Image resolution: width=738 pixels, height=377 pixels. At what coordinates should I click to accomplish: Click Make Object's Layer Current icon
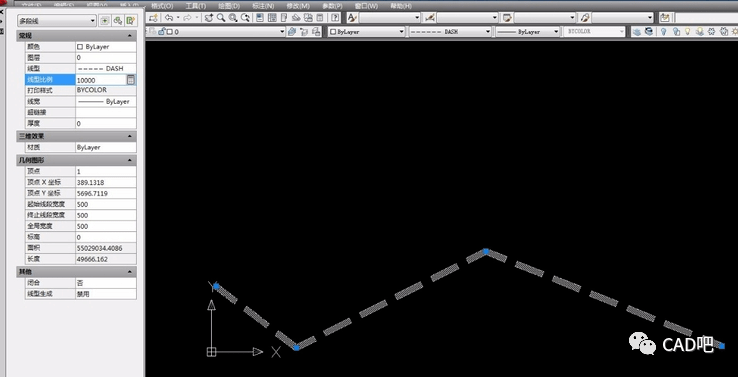tap(291, 32)
